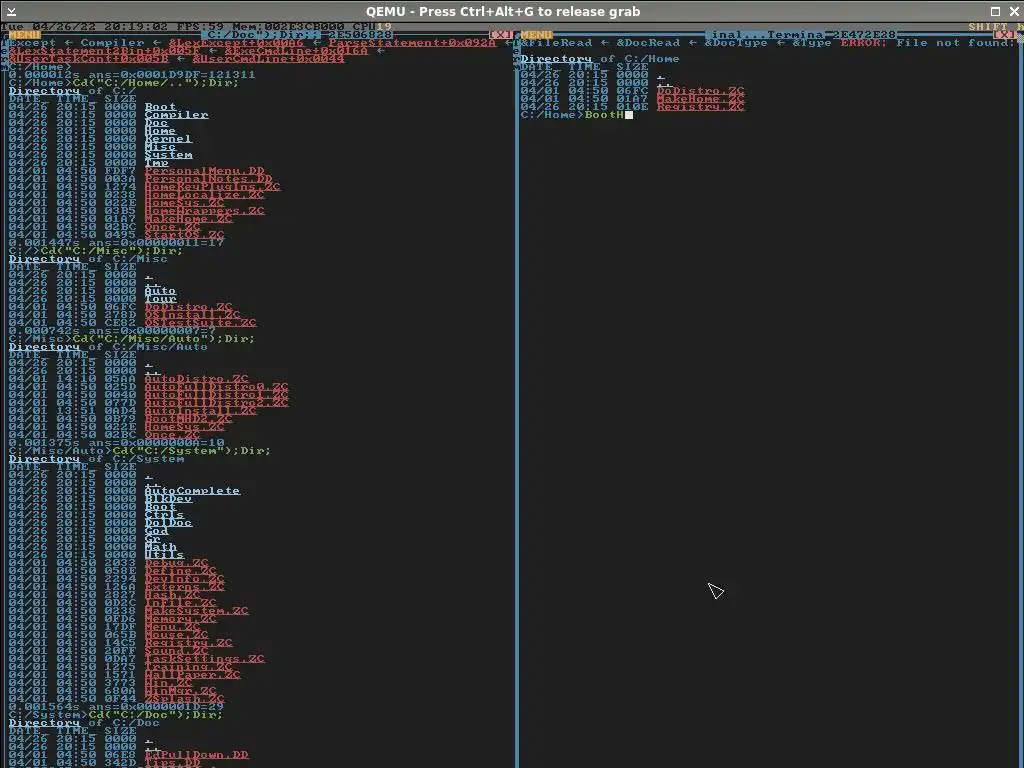The image size is (1024, 768).
Task: Click the &ExeCmdLine+0x016A trace link
Action: pyautogui.click(x=296, y=51)
